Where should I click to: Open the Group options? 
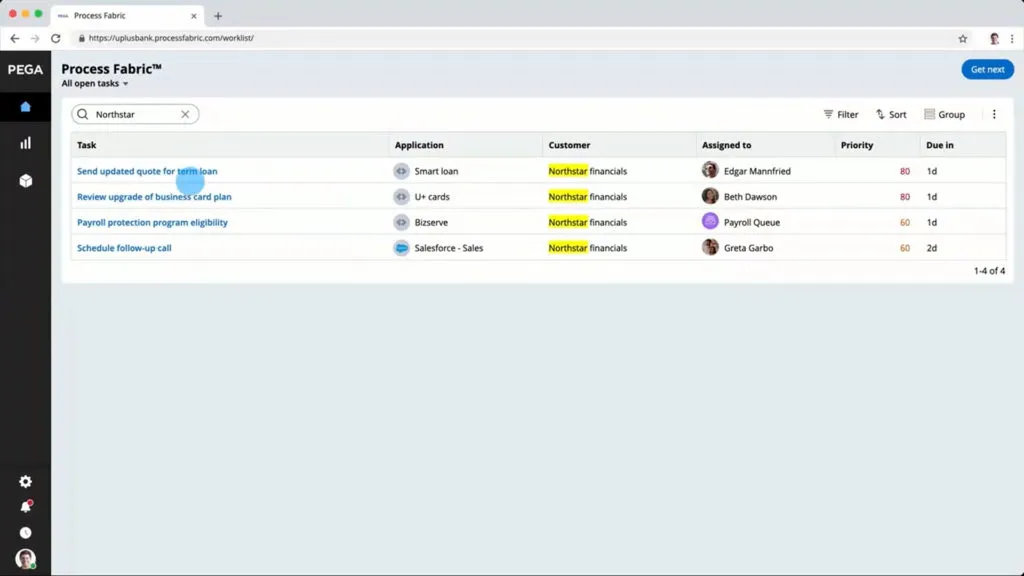click(944, 114)
